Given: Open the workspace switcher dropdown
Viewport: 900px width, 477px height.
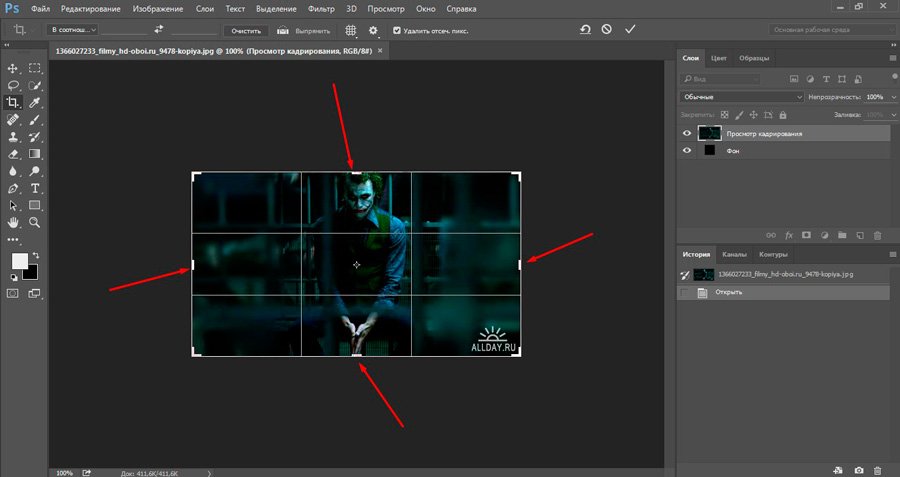Looking at the screenshot, I should coord(832,30).
